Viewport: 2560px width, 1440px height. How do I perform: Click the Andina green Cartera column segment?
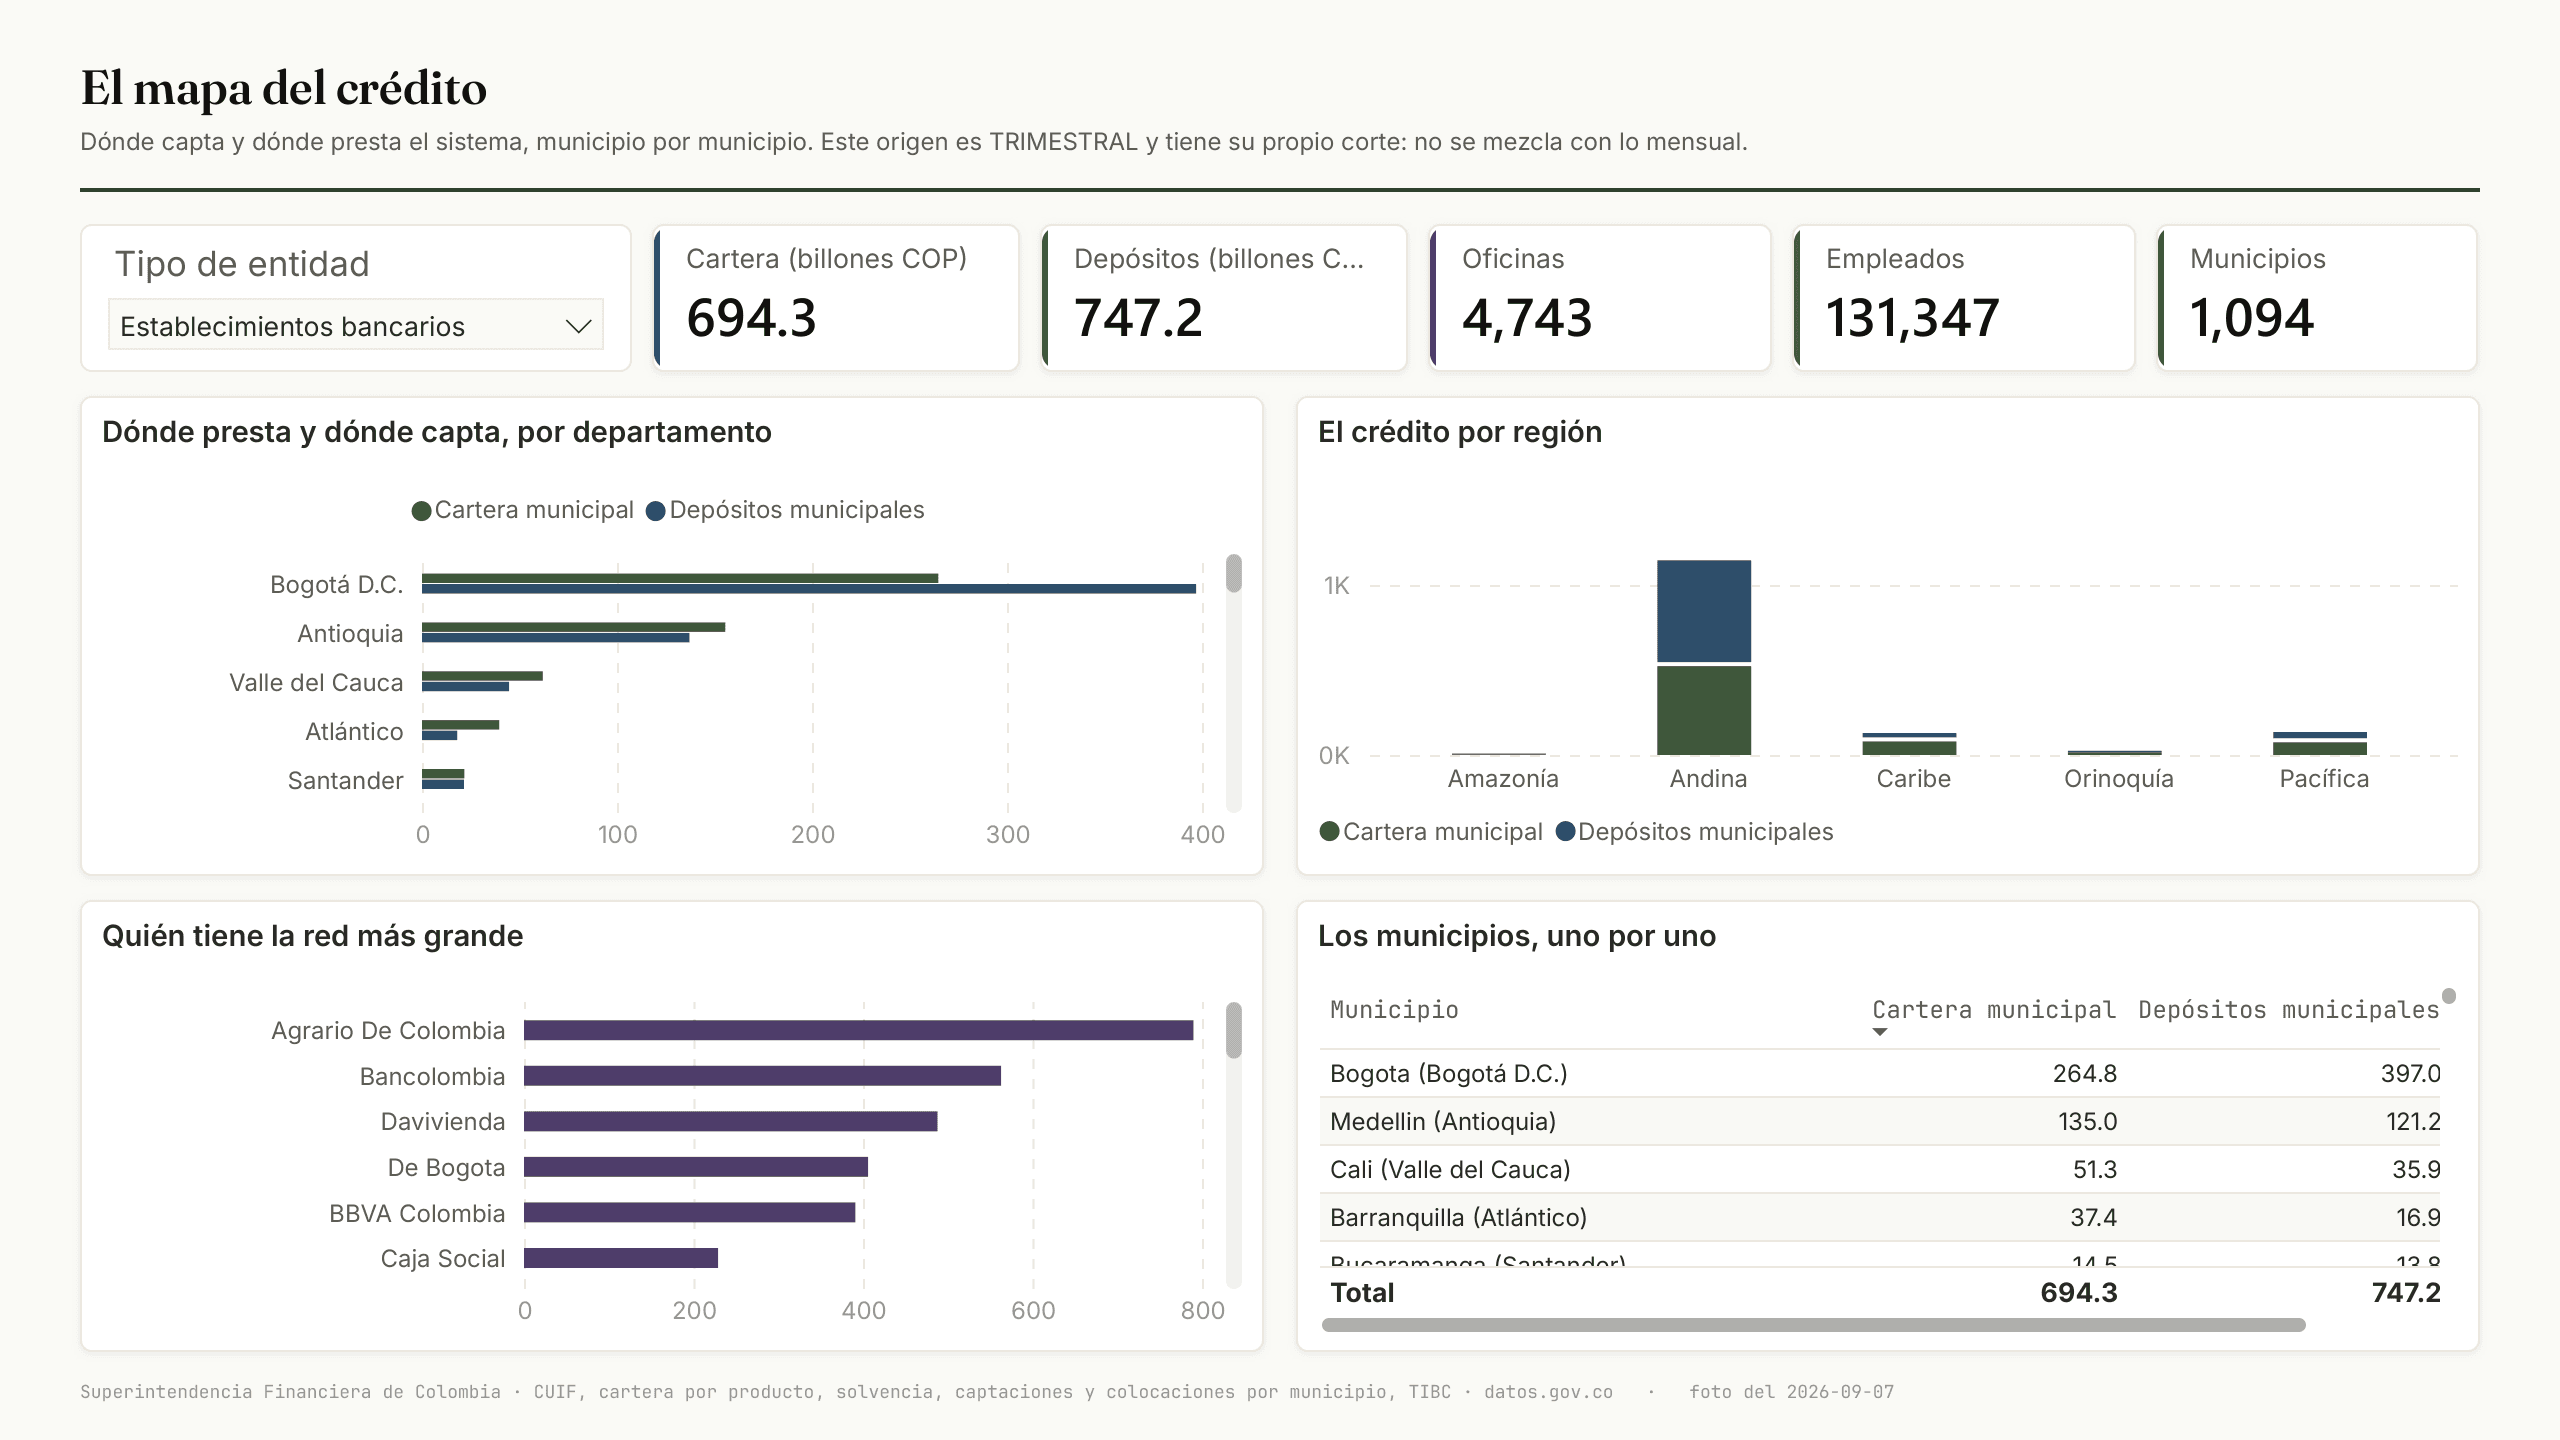(x=1704, y=710)
